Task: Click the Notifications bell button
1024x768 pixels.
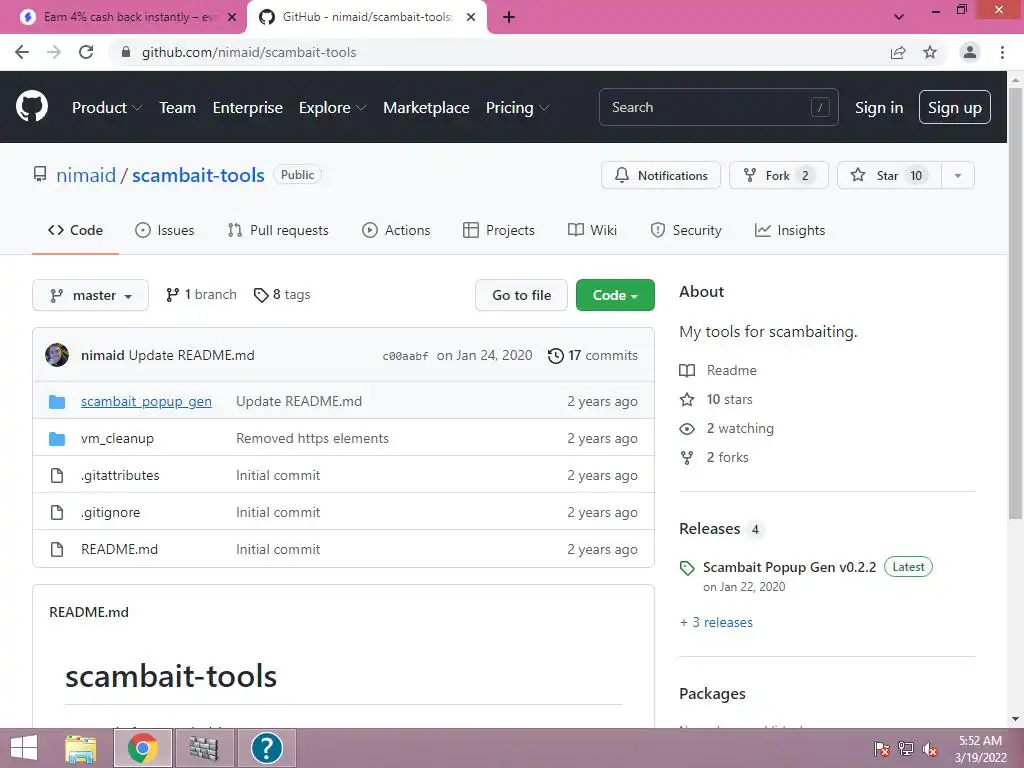Action: 661,175
